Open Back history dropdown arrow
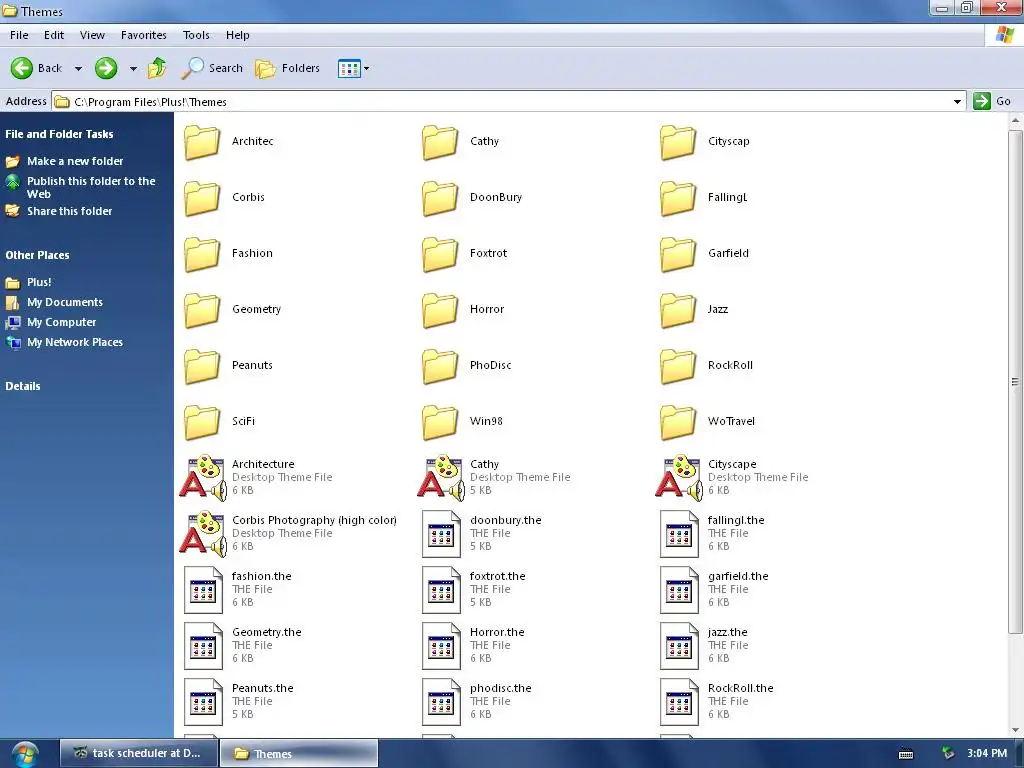Viewport: 1024px width, 768px height. click(x=78, y=68)
